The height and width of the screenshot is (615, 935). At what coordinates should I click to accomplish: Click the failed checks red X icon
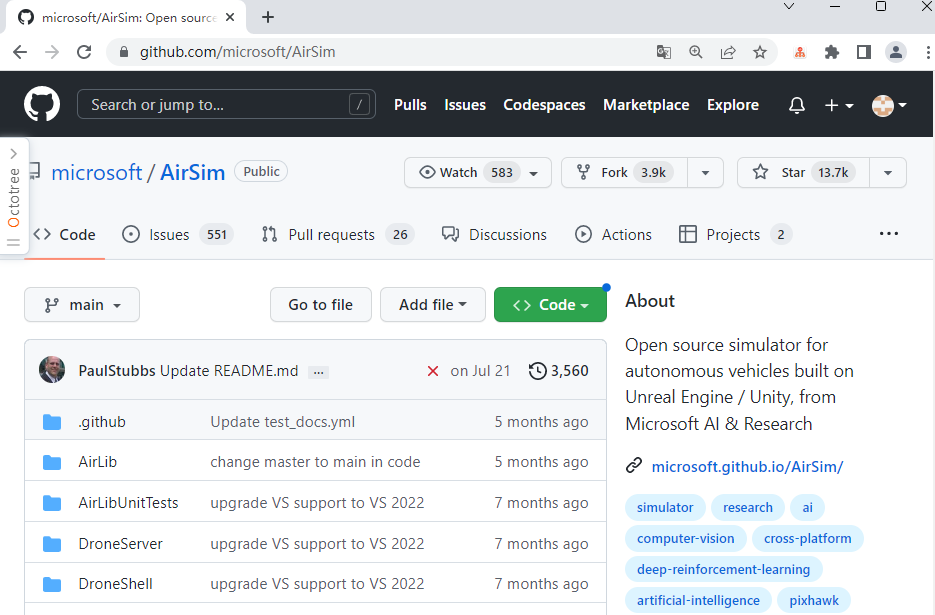(x=433, y=371)
